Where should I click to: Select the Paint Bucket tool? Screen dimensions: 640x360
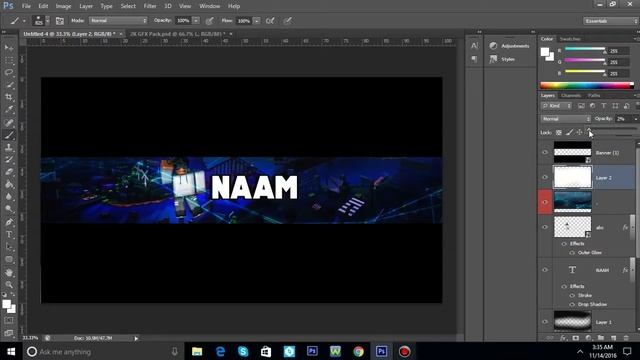pyautogui.click(x=9, y=184)
